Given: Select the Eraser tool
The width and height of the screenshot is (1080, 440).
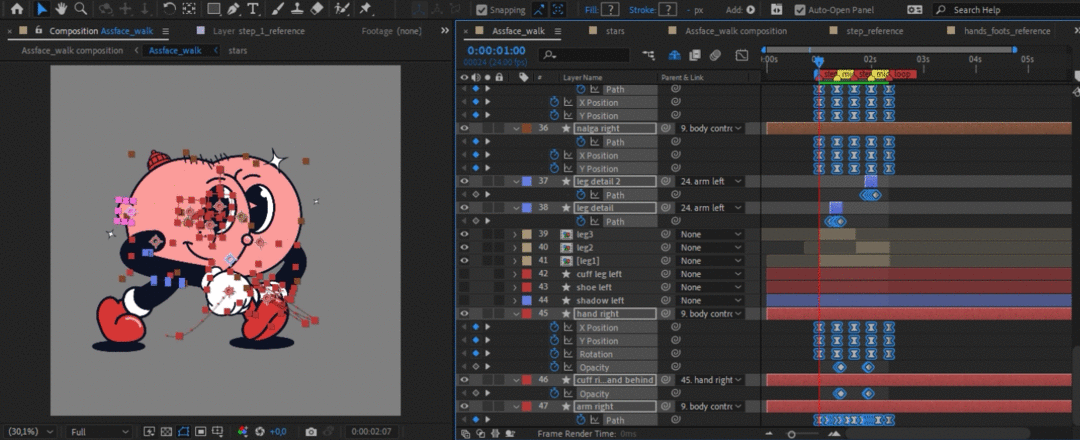Looking at the screenshot, I should click(x=316, y=10).
